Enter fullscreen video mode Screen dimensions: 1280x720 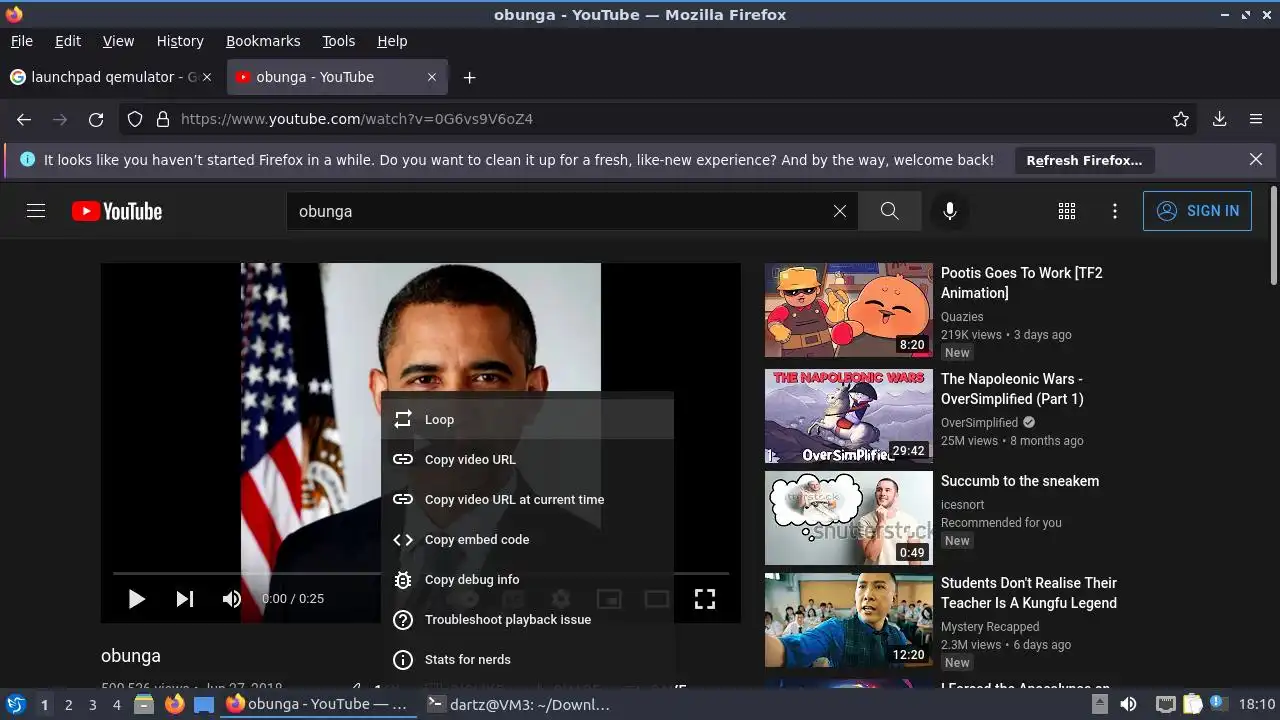[705, 599]
